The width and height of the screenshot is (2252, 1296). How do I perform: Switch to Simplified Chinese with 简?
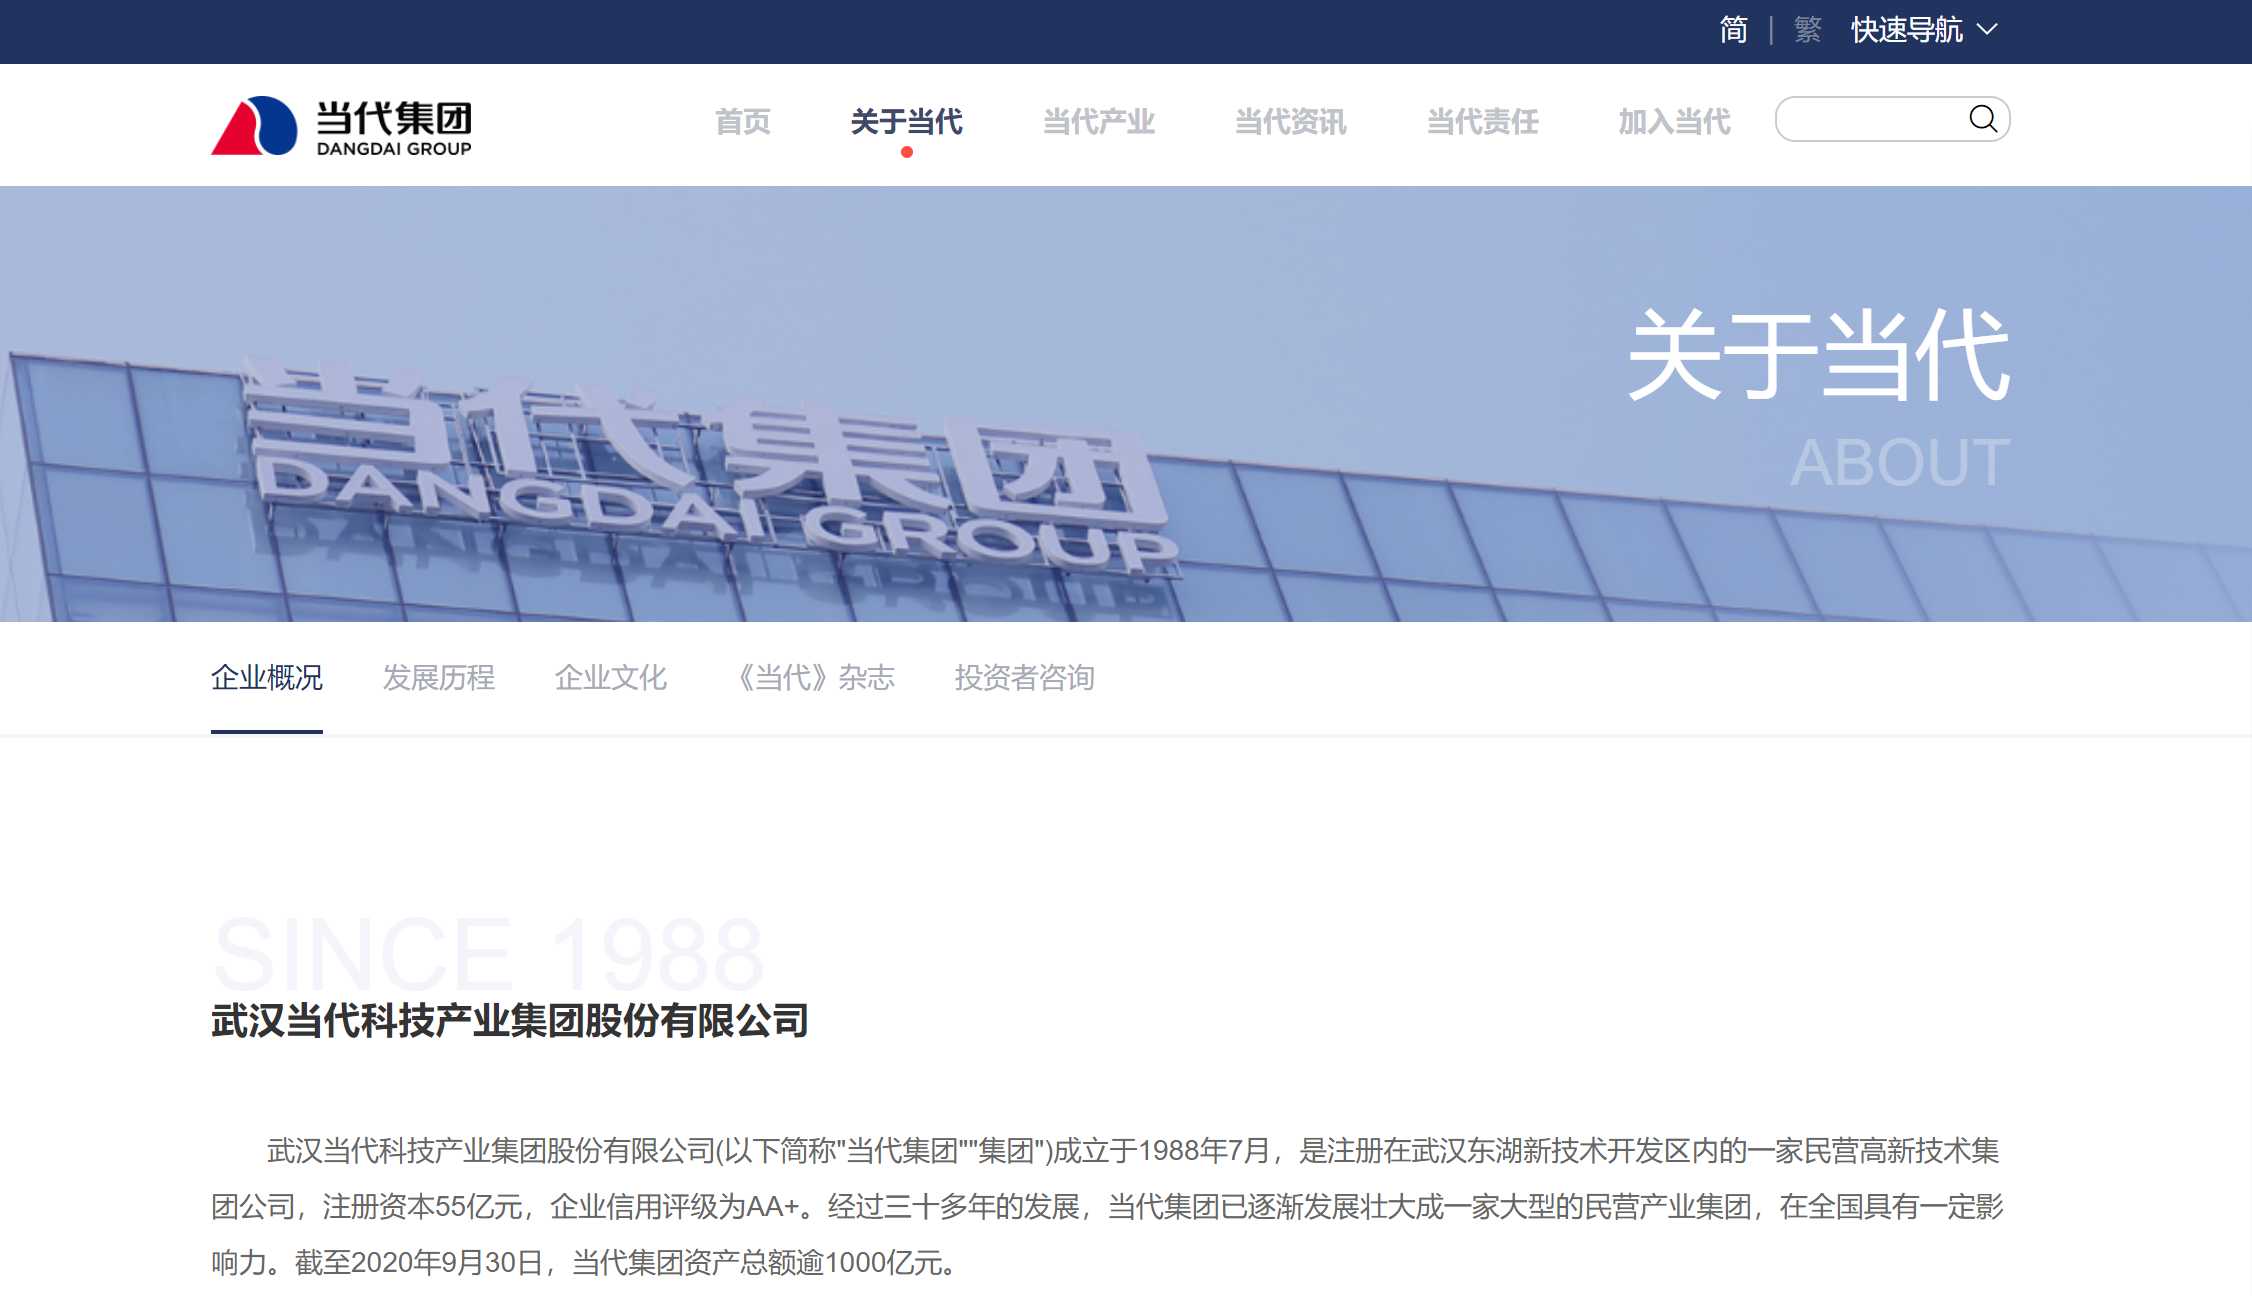[1733, 30]
